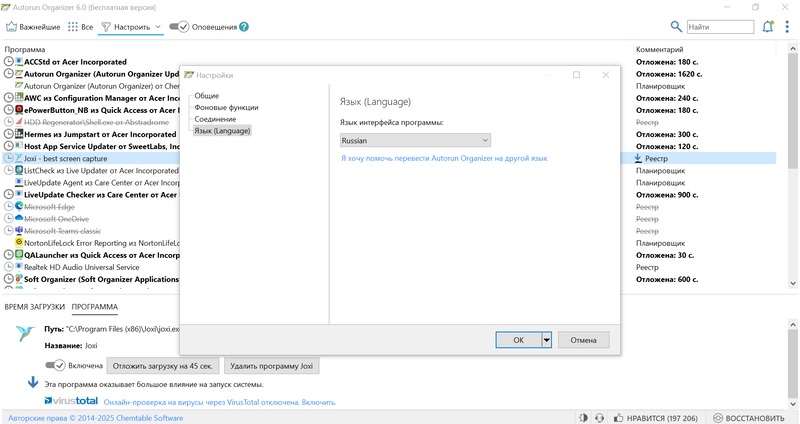The width and height of the screenshot is (800, 424).
Task: Click the Удалить программу Joxi button
Action: (272, 366)
